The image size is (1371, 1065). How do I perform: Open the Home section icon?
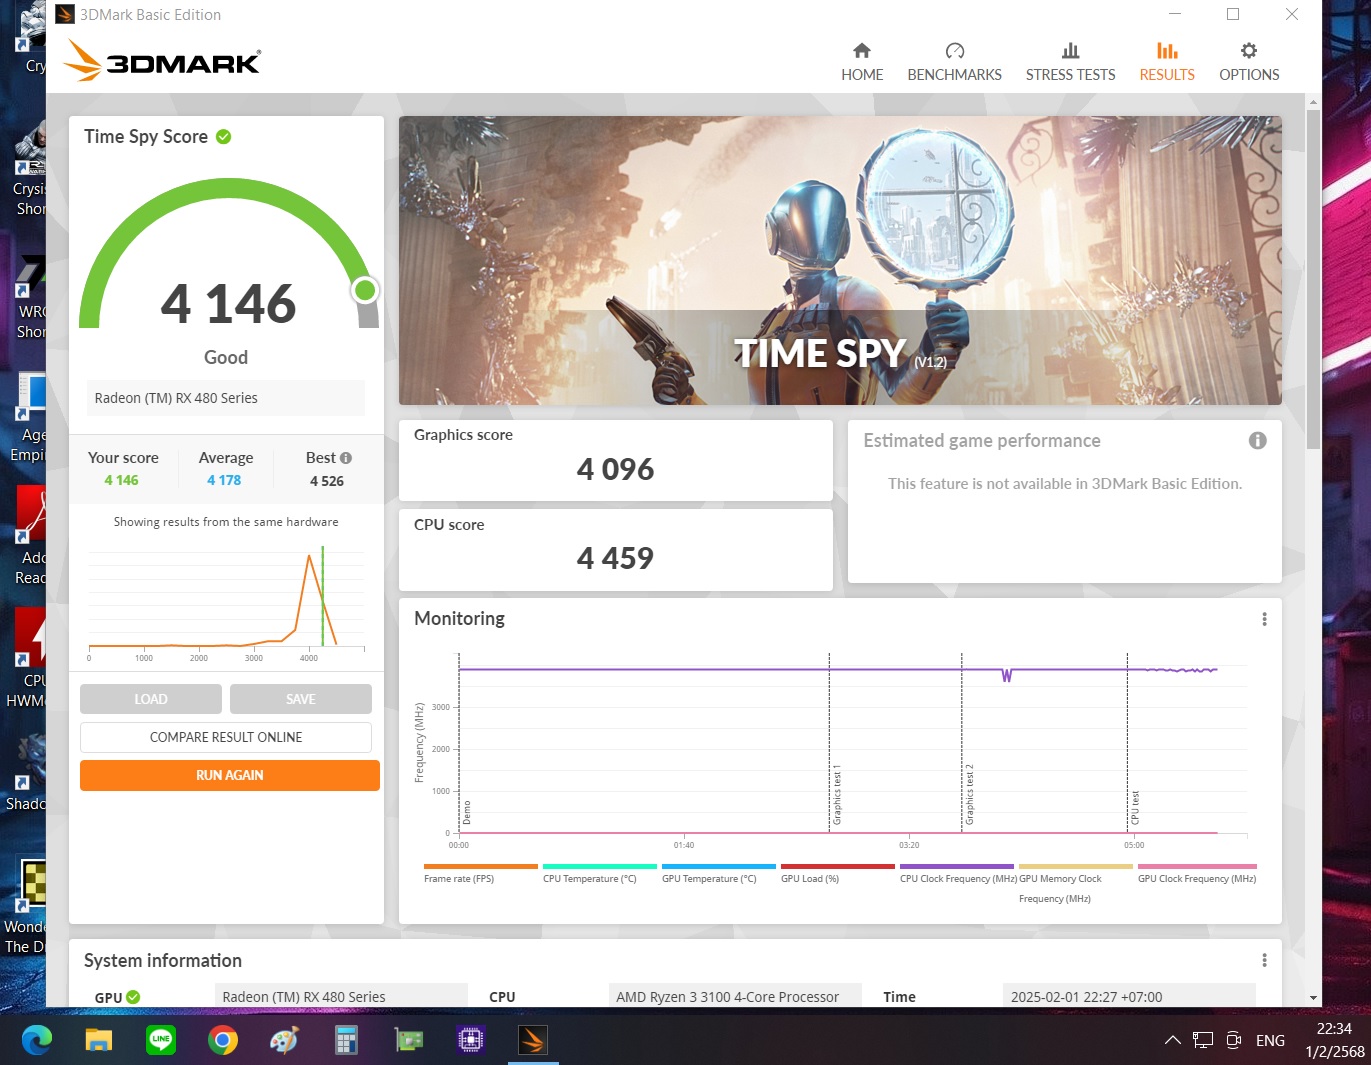point(861,51)
